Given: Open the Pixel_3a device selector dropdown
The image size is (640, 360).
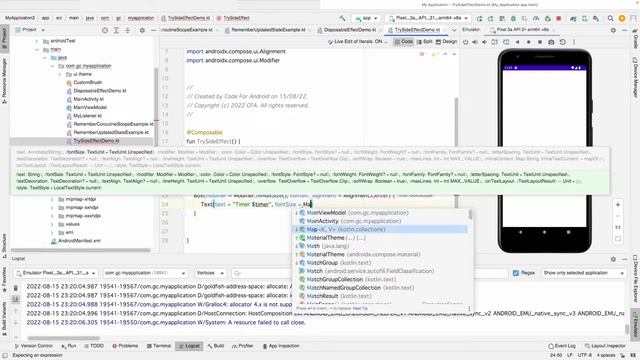Looking at the screenshot, I should [428, 18].
